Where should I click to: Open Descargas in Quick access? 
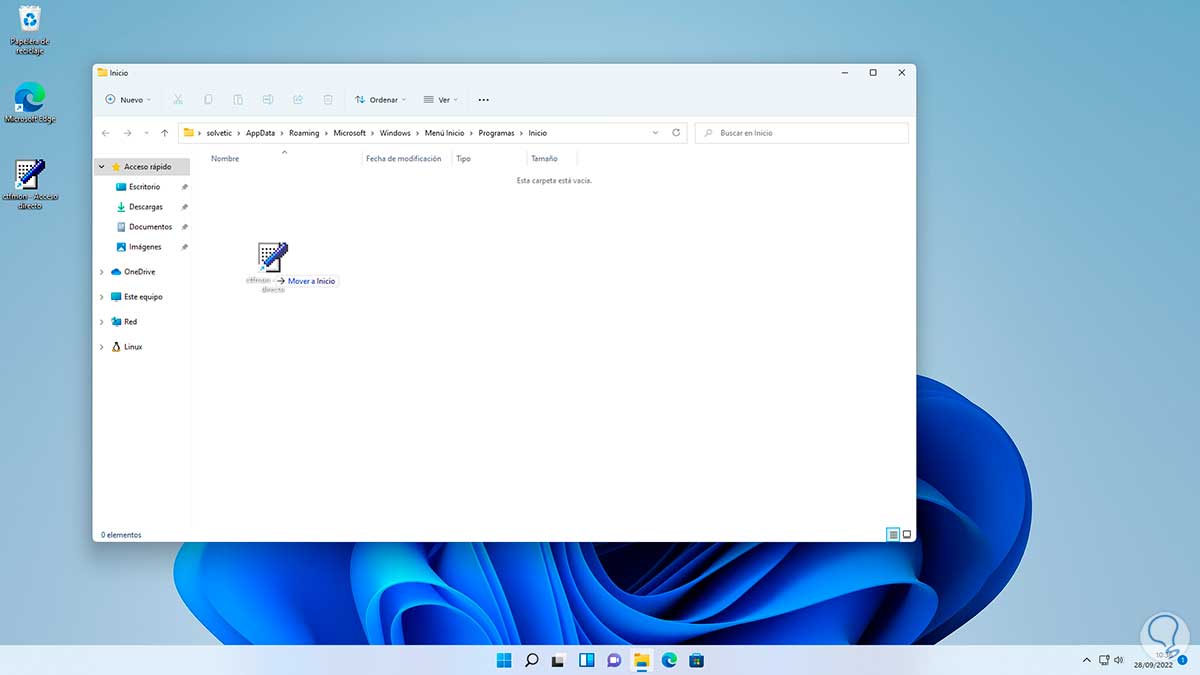145,207
